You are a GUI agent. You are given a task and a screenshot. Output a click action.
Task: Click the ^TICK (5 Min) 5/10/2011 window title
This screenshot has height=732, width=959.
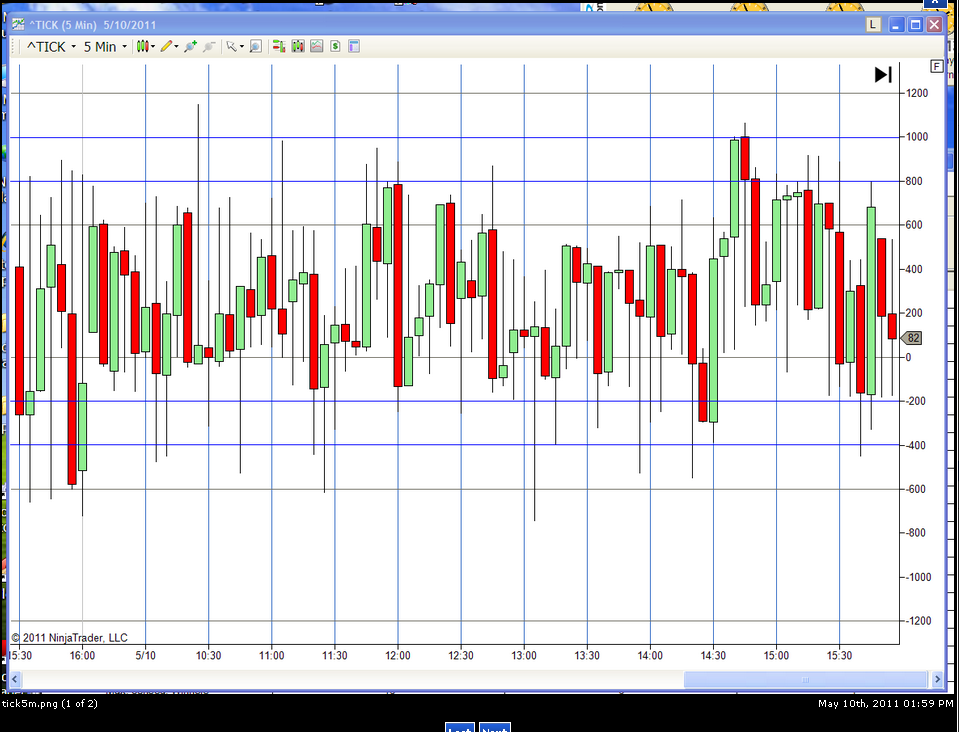click(93, 25)
